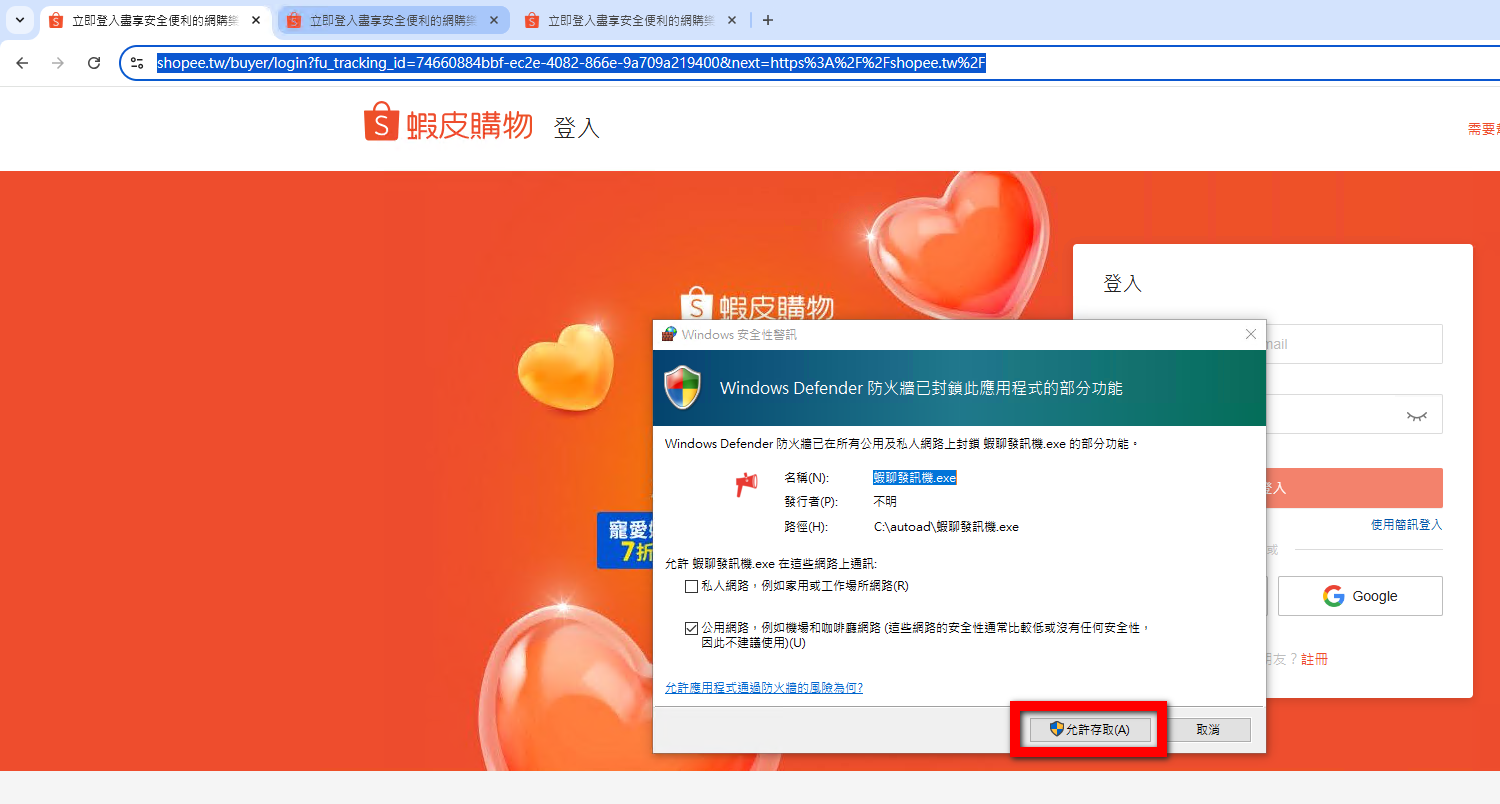Sign in with Google button
1500x804 pixels.
tap(1360, 596)
